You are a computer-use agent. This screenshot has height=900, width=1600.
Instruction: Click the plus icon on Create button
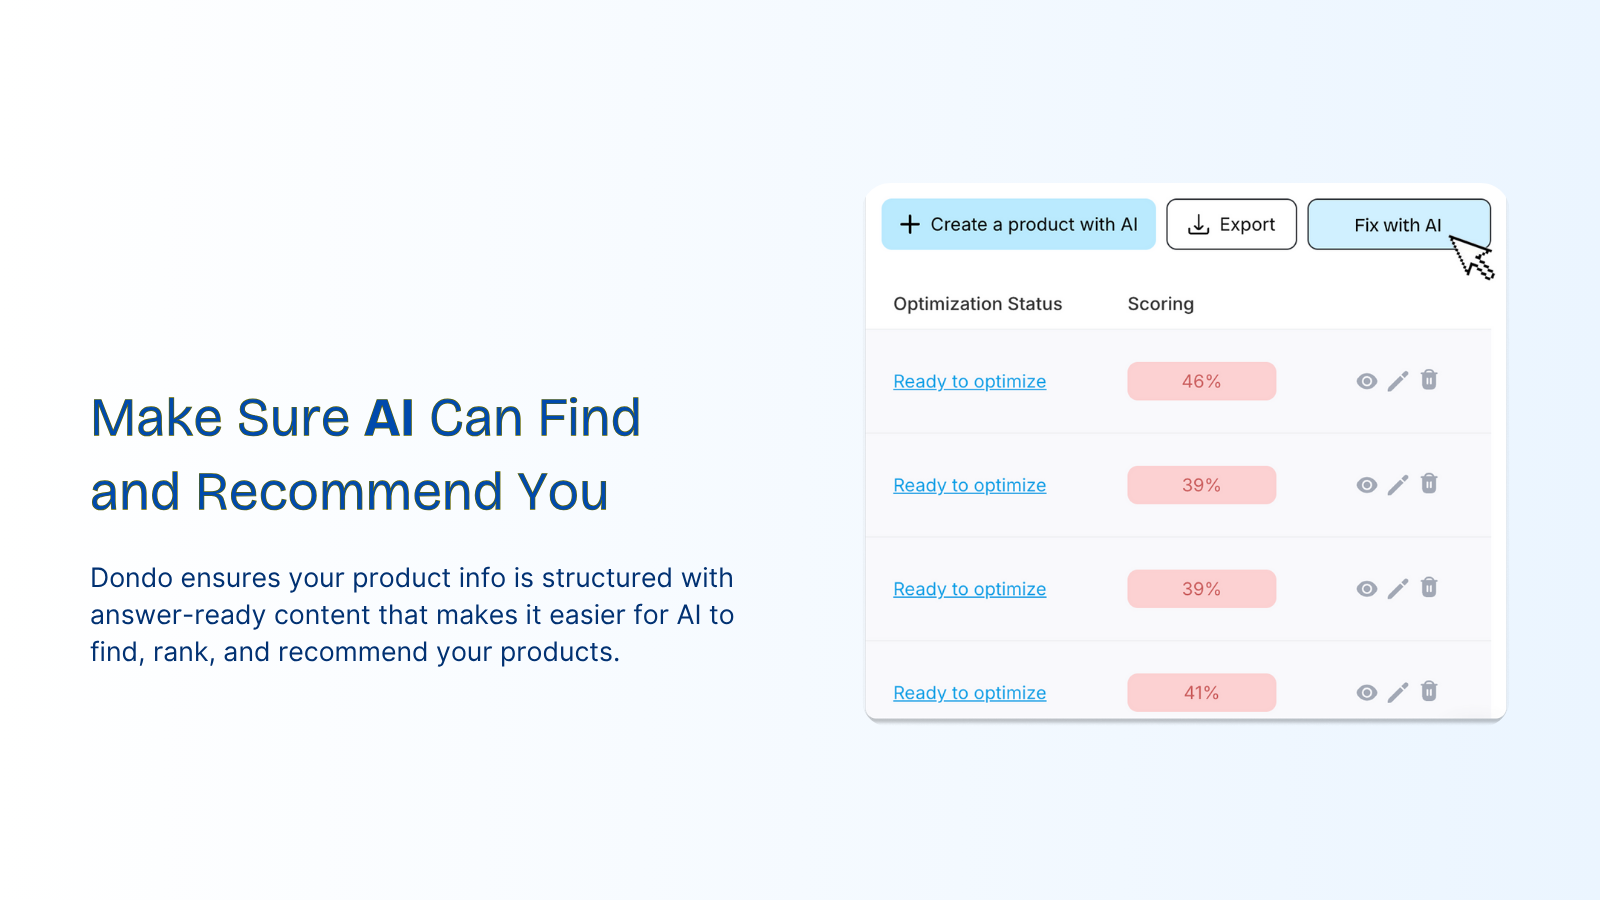pos(910,224)
